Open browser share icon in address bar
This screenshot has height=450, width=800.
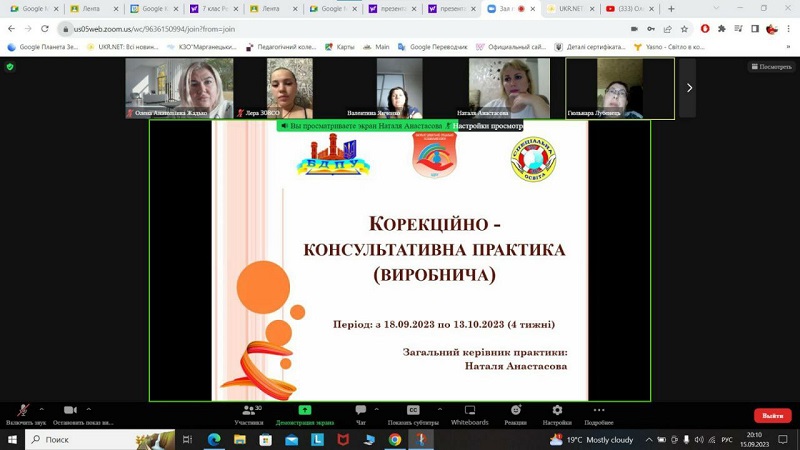click(667, 29)
